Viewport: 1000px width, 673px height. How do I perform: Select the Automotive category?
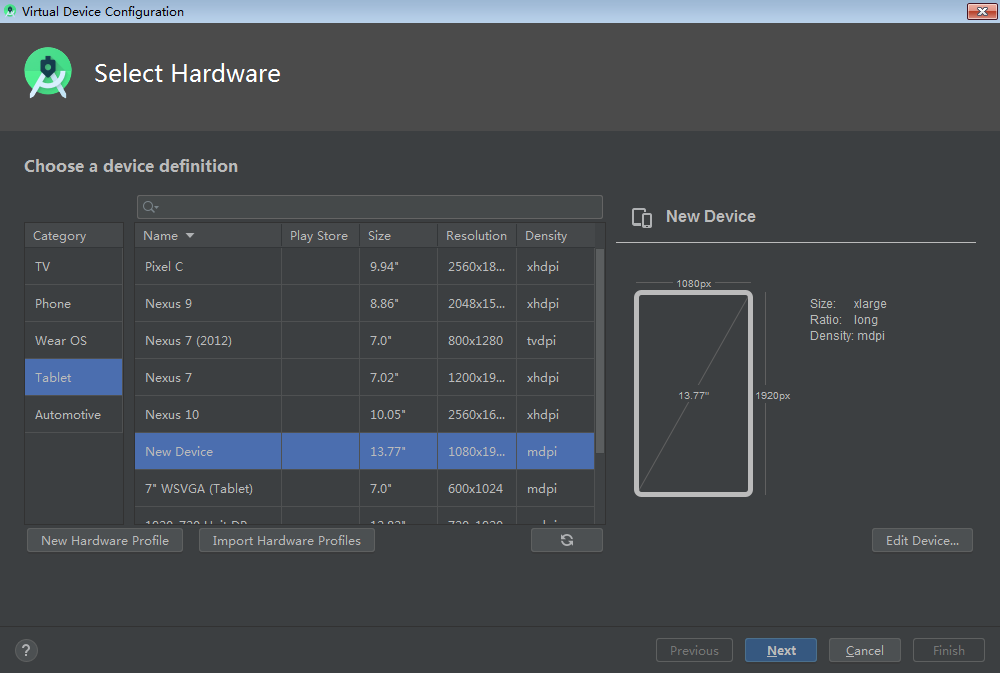[x=73, y=414]
